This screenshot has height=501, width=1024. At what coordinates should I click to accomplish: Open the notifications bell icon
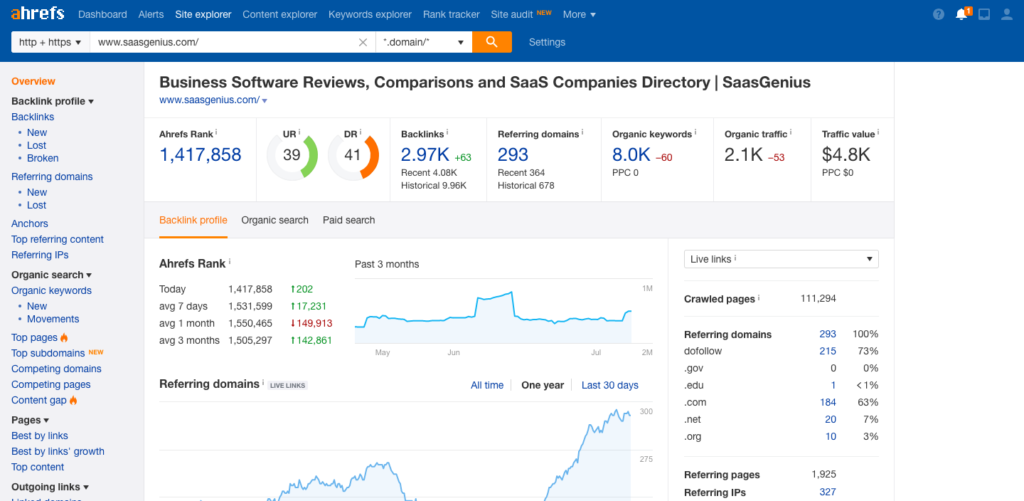pyautogui.click(x=962, y=14)
